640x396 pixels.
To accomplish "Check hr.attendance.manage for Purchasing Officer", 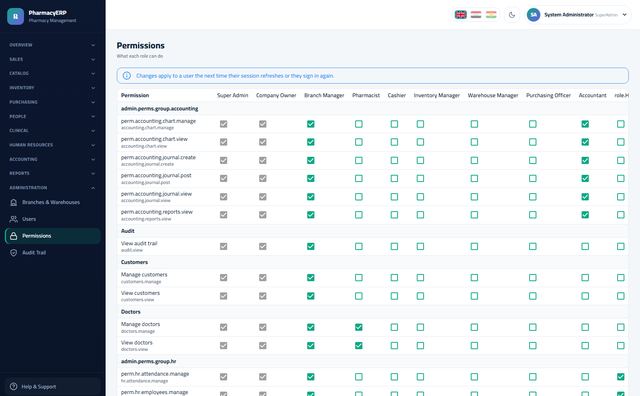I will click(x=533, y=377).
